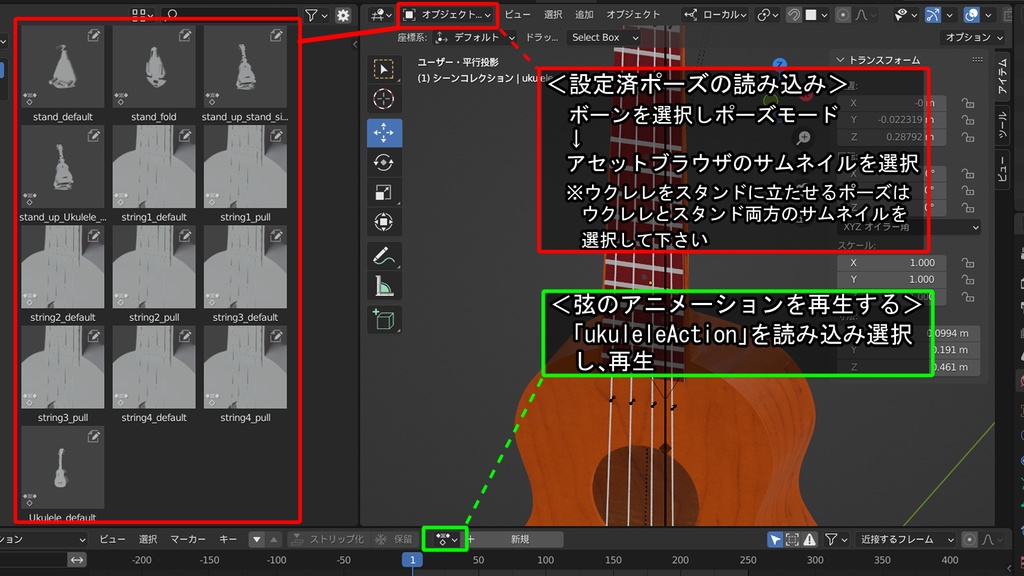Screen dimensions: 1024x576
Task: Toggle proportional editing in the header
Action: [x=843, y=15]
